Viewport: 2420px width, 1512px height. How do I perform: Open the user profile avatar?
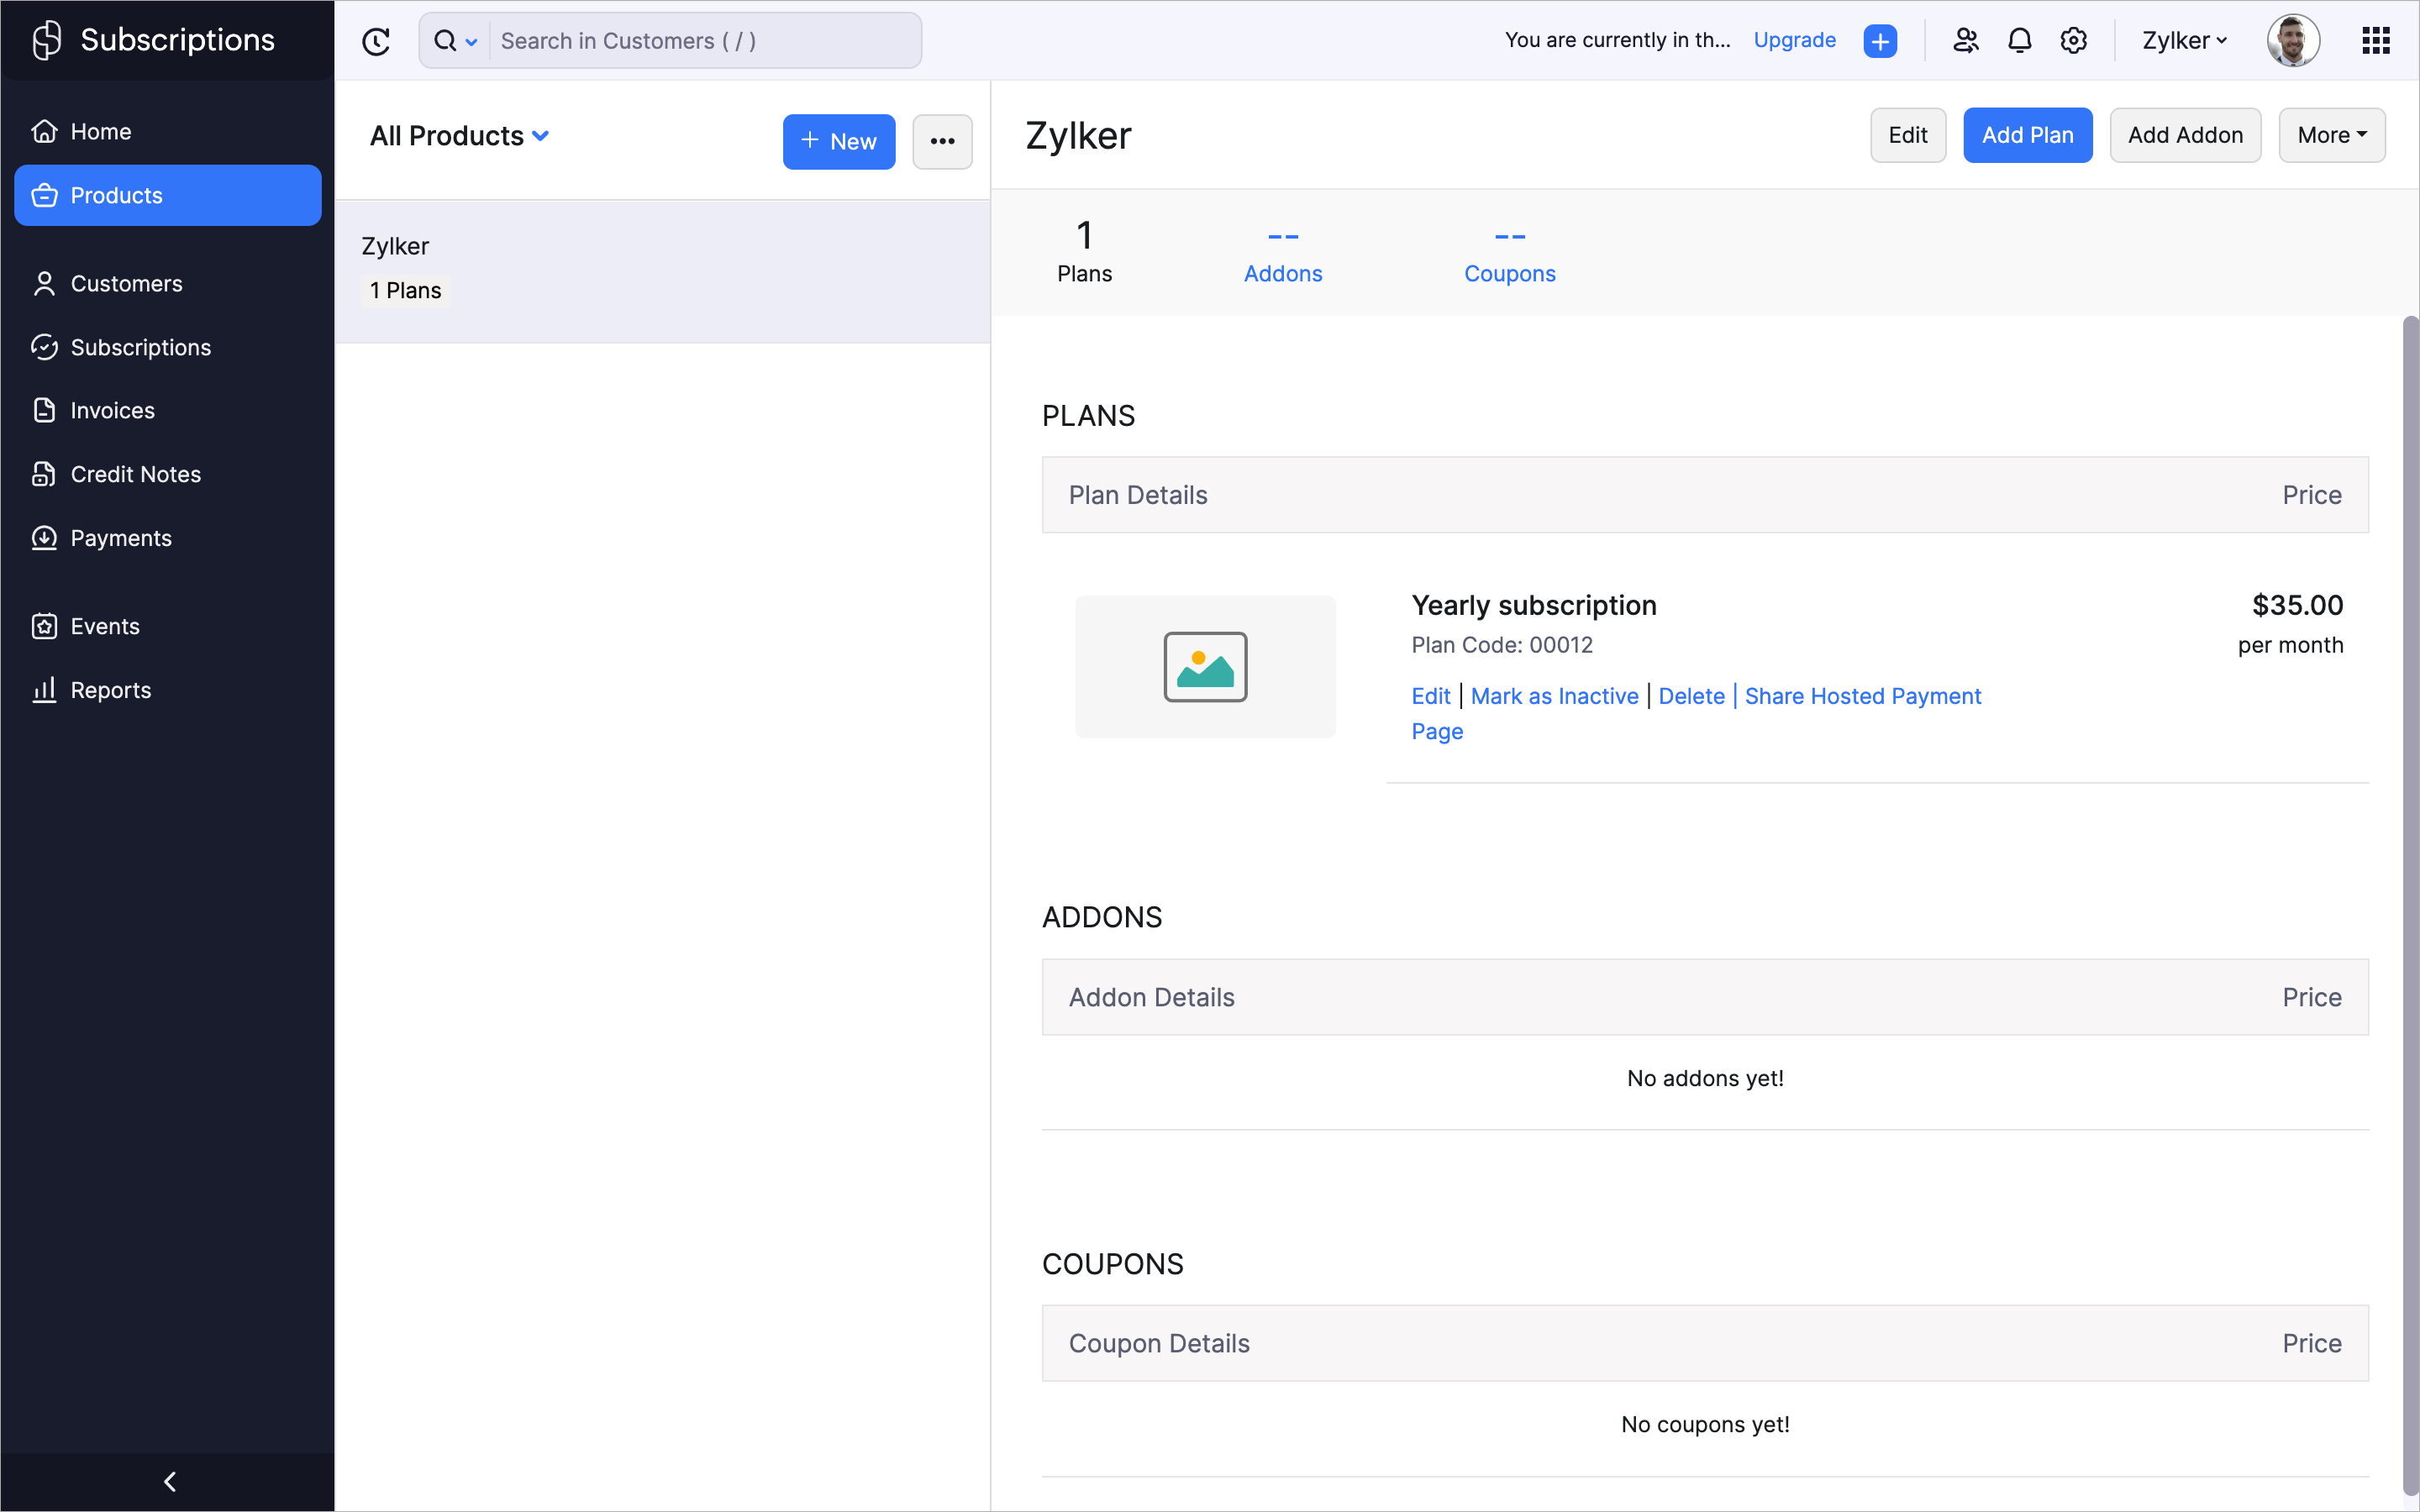[2293, 40]
